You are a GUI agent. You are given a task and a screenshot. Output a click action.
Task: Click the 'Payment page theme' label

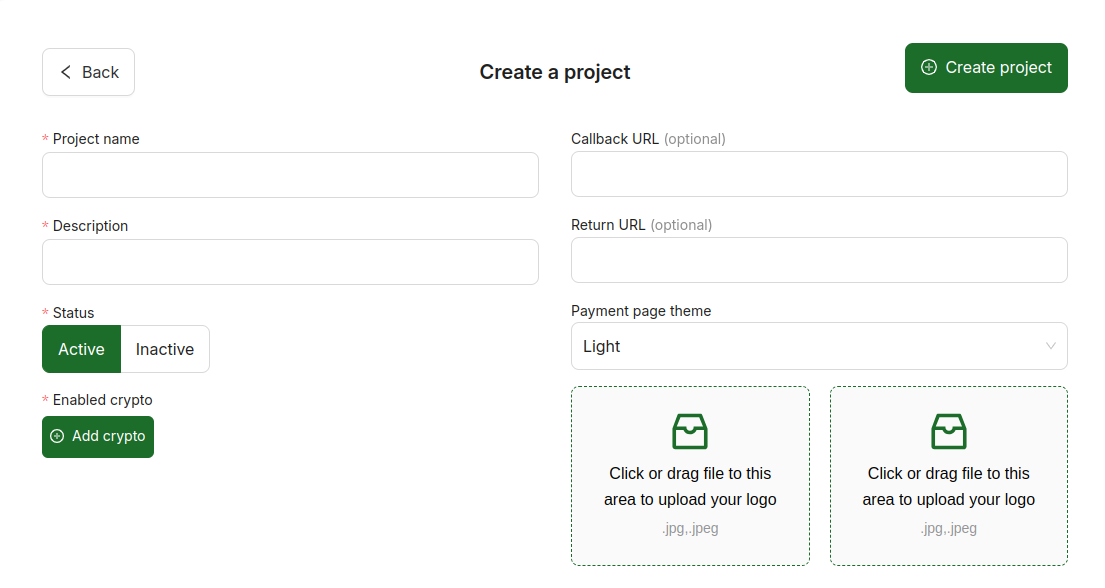point(641,311)
